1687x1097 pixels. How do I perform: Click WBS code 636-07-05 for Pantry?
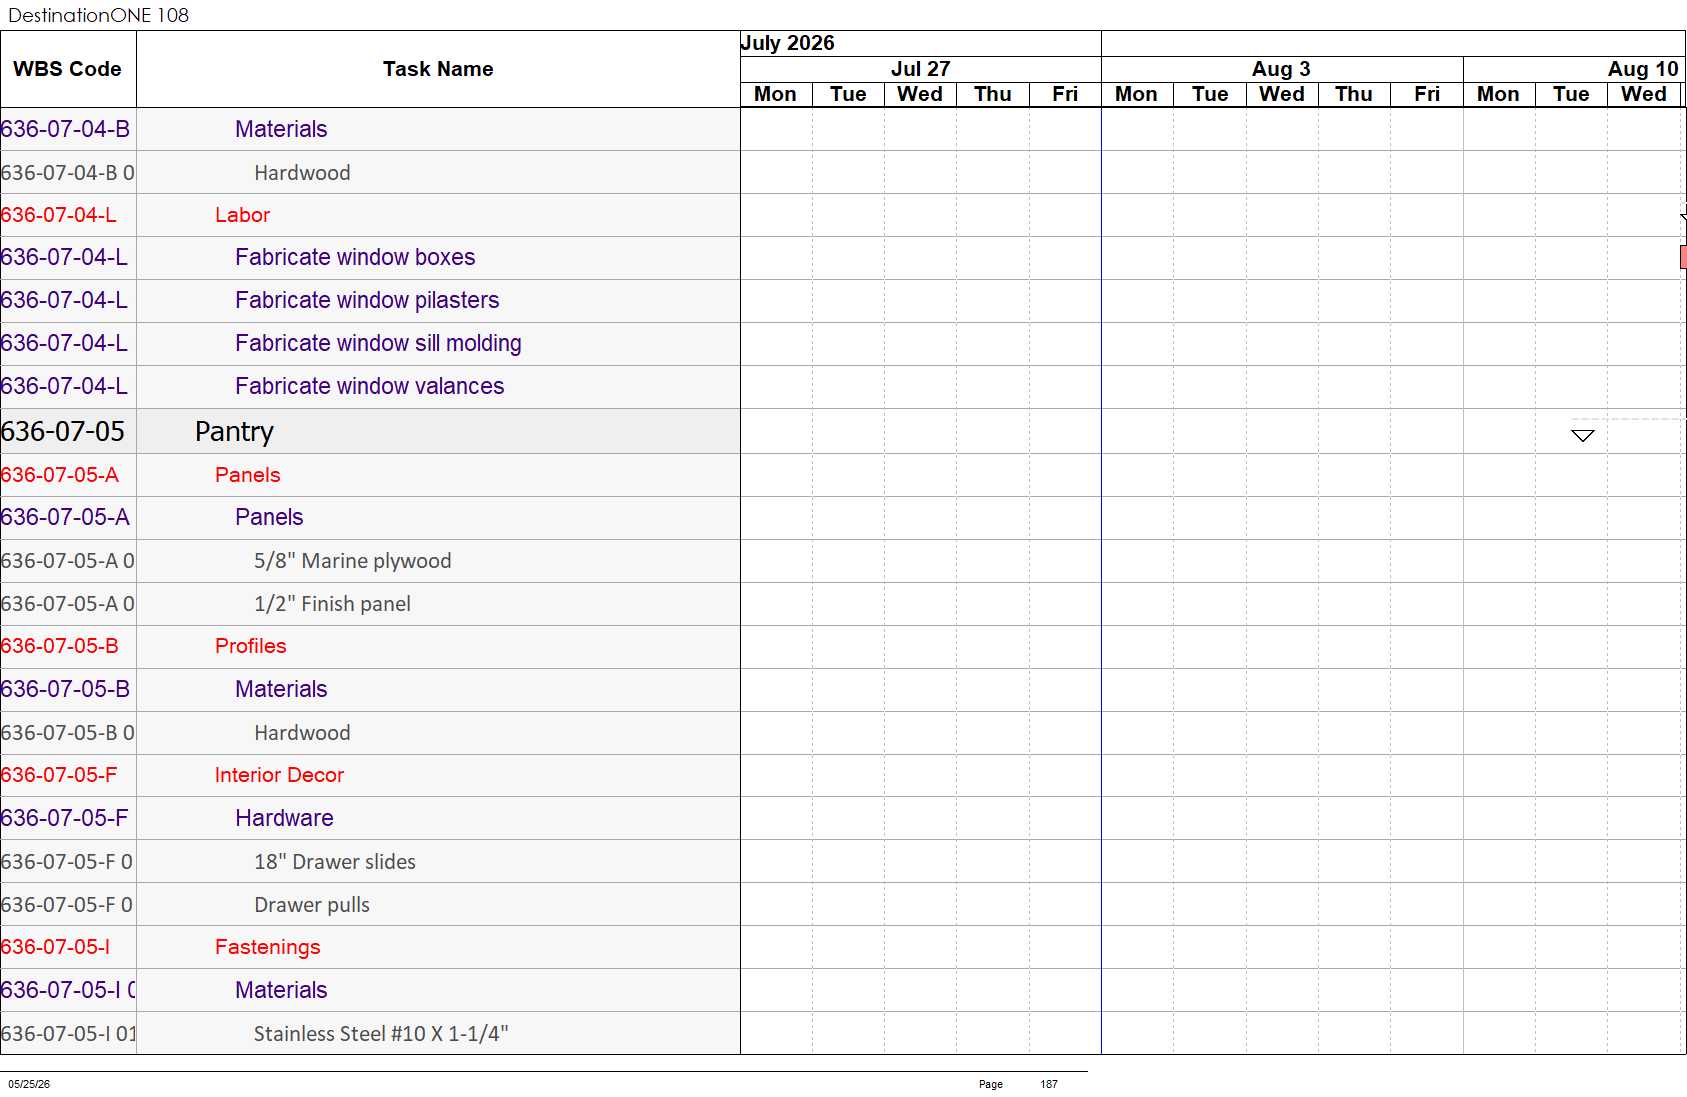click(x=63, y=431)
